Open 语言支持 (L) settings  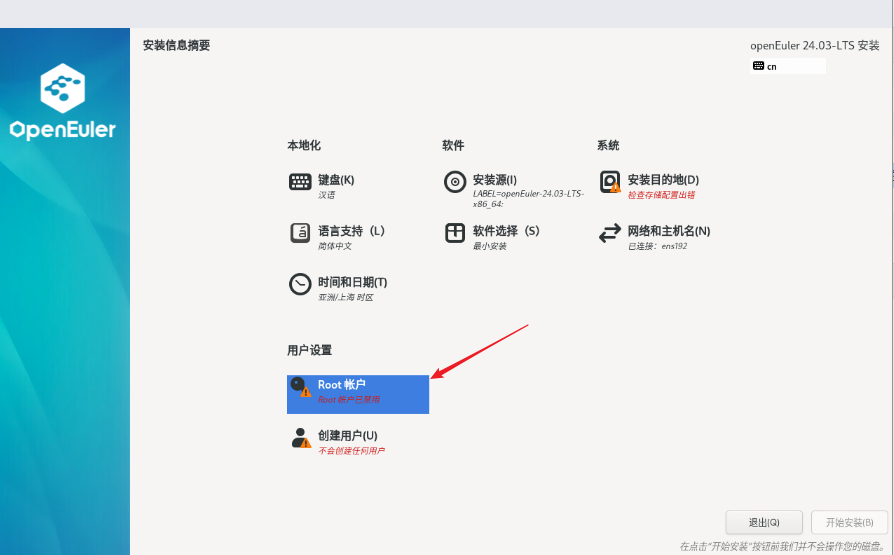click(x=351, y=231)
